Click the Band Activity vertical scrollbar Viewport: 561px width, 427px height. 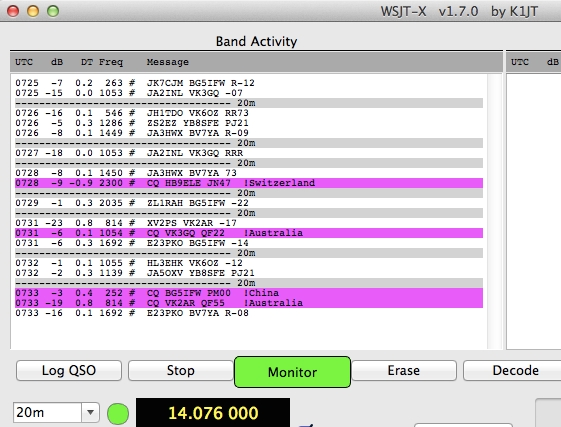tap(494, 211)
